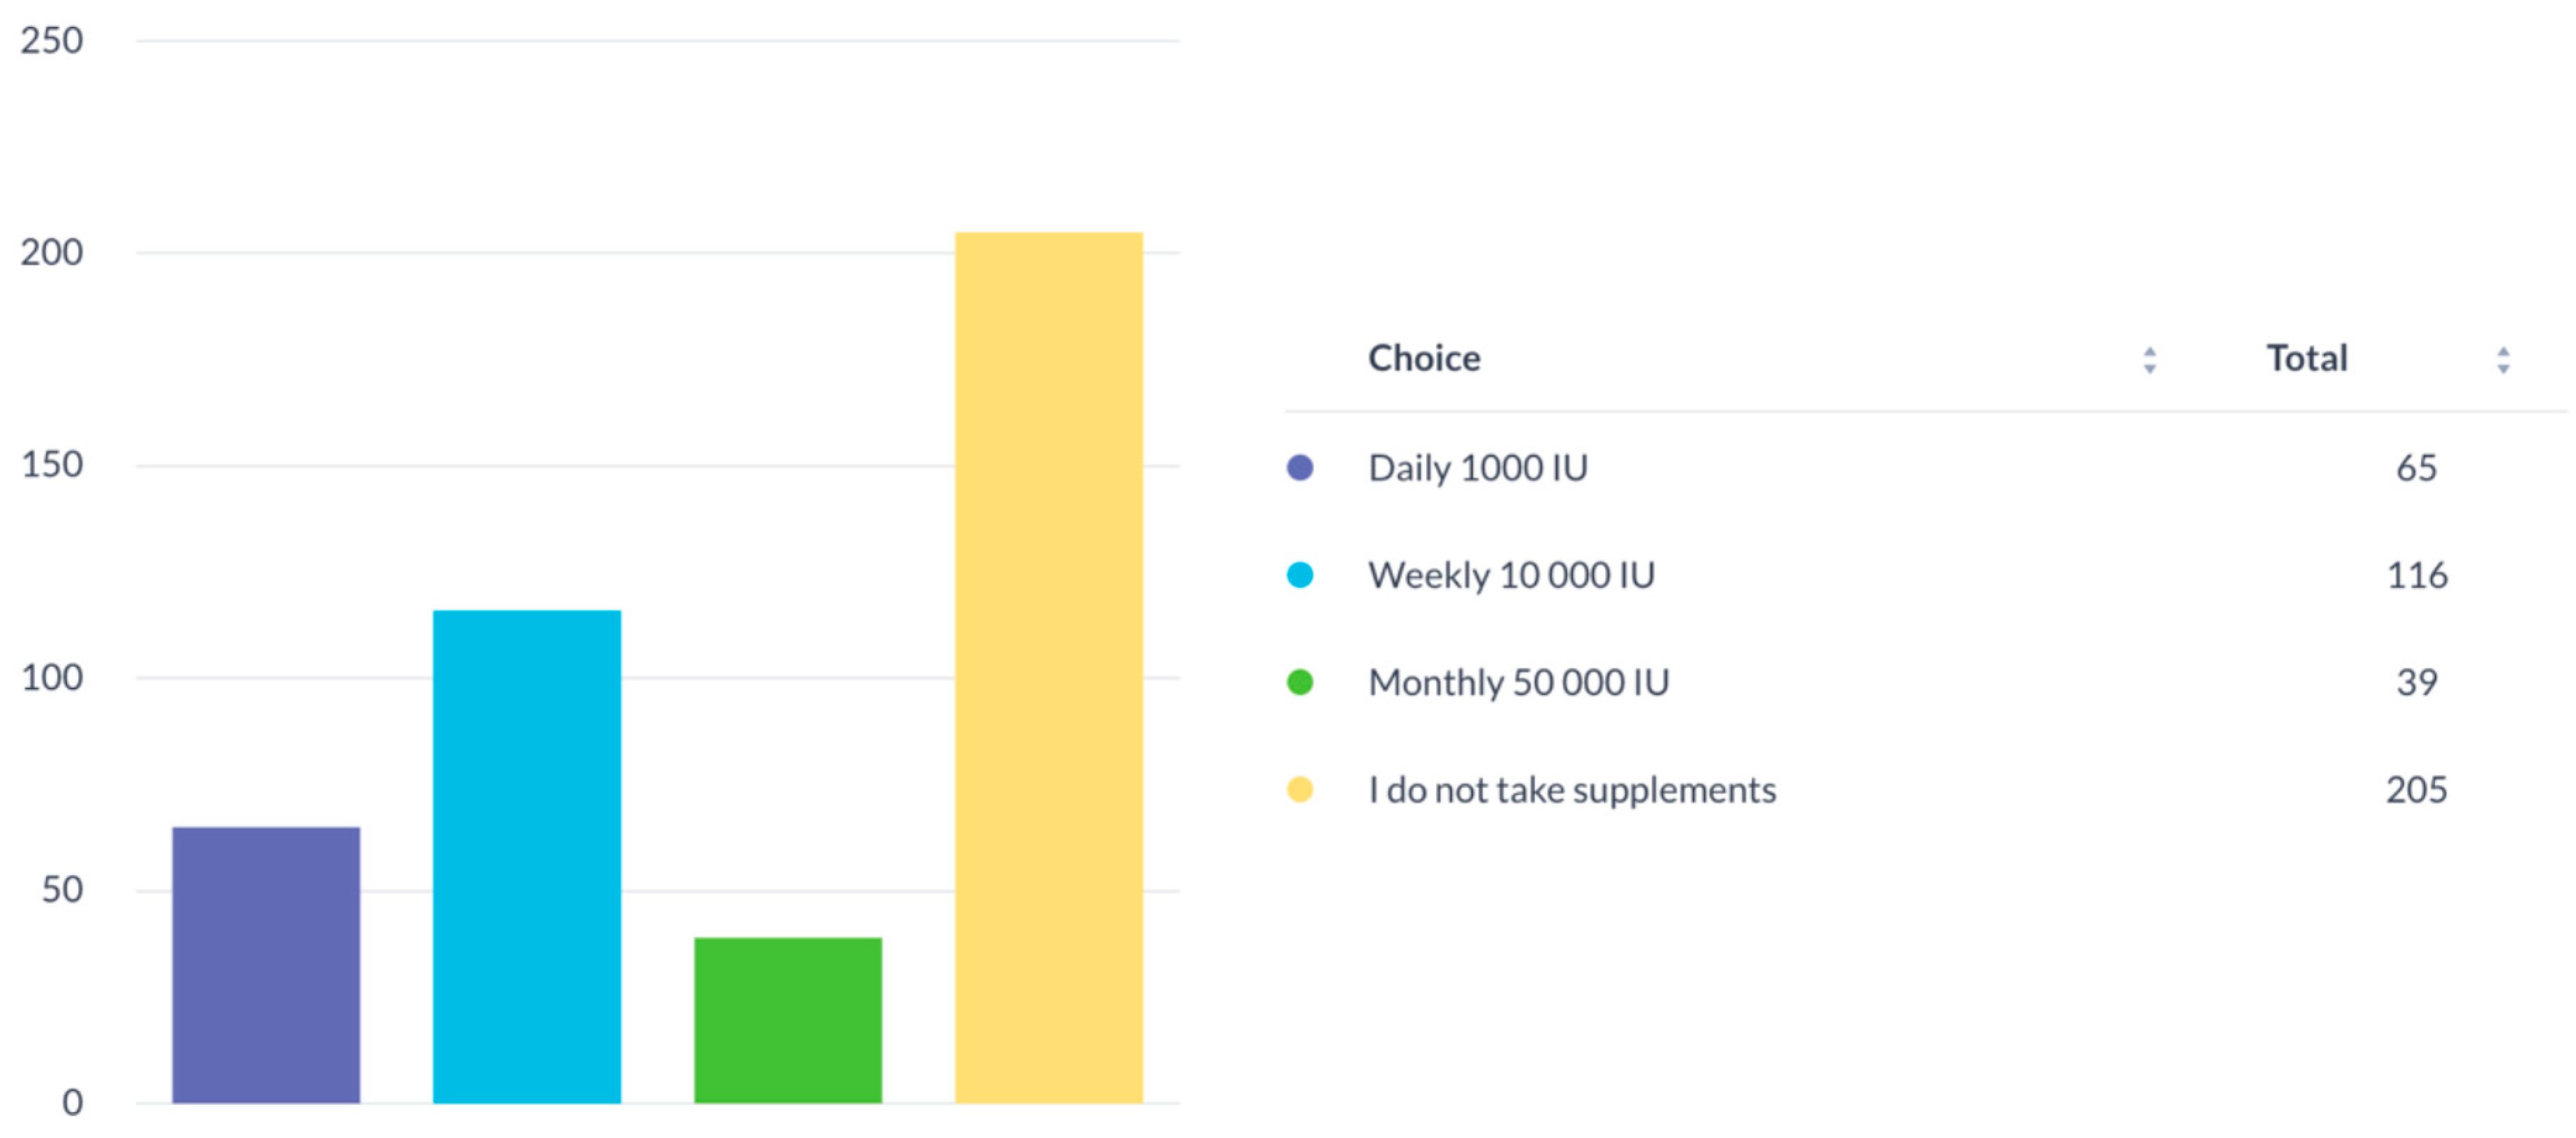Click the Choice column header
Image resolution: width=2576 pixels, height=1138 pixels.
point(1424,358)
